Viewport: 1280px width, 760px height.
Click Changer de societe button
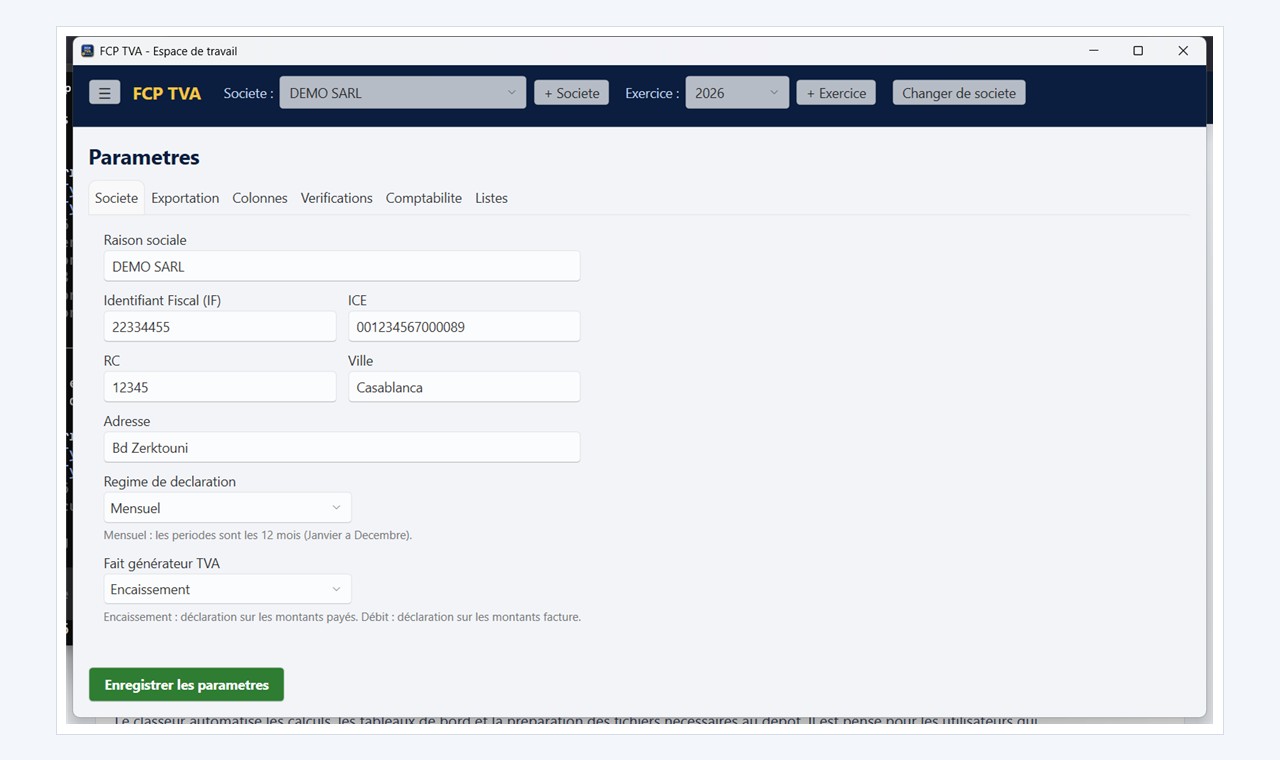tap(959, 93)
